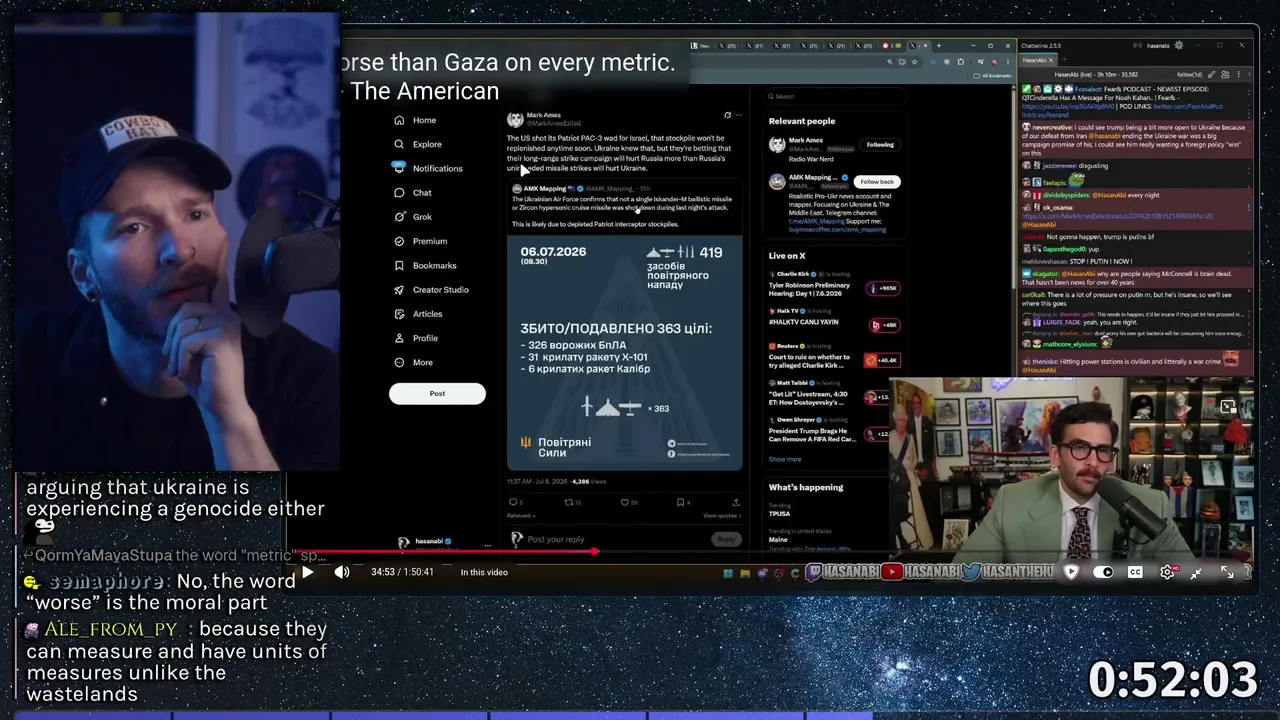The width and height of the screenshot is (1280, 720).
Task: Open the t.me/AMK_Mapping link
Action: (x=816, y=220)
